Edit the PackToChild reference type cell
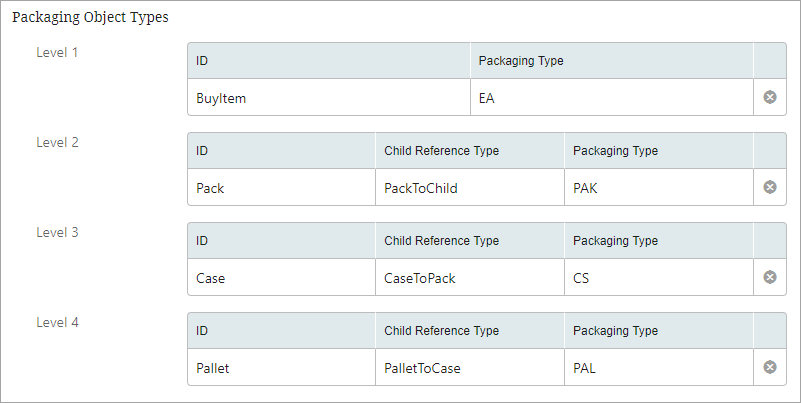The image size is (801, 403). coord(469,188)
